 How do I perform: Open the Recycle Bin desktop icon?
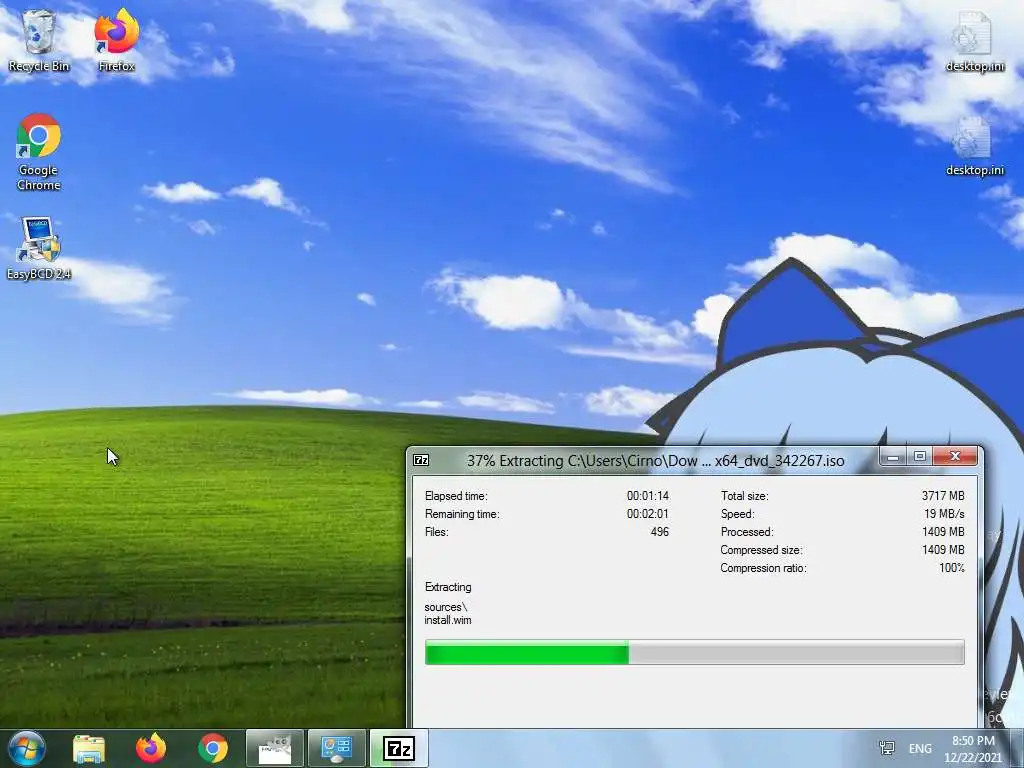point(39,40)
